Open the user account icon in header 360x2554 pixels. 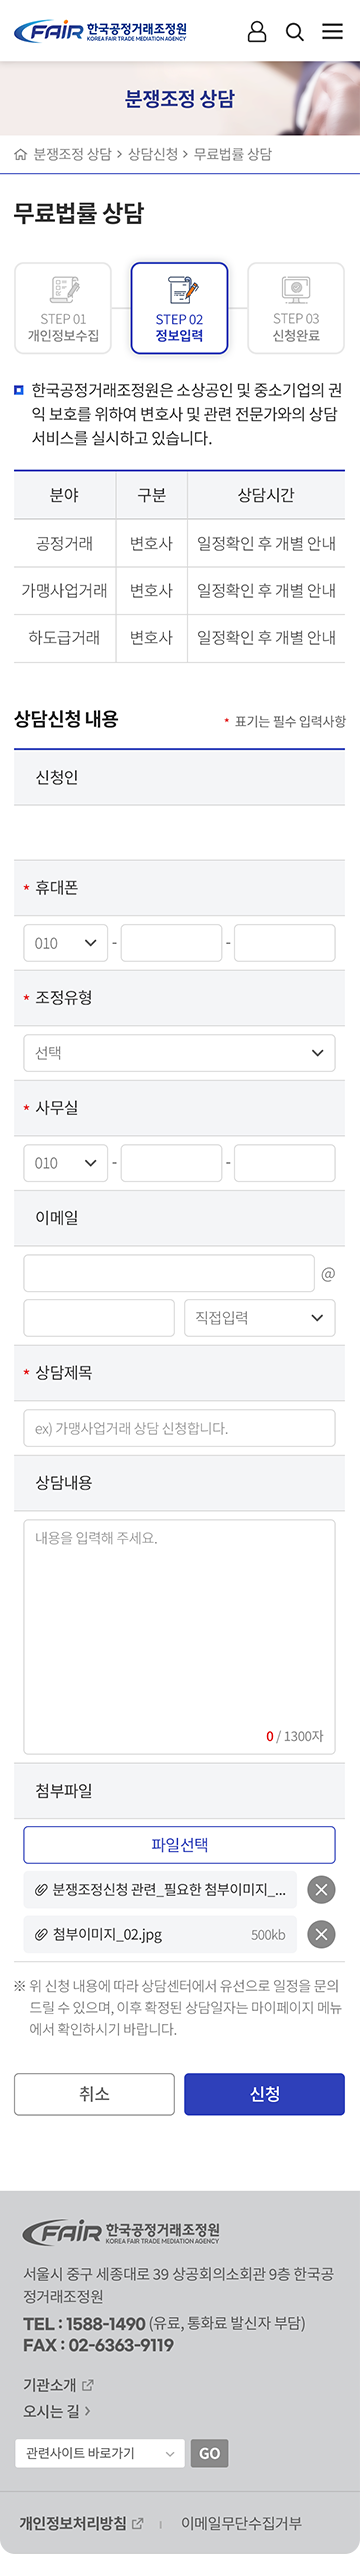(257, 32)
